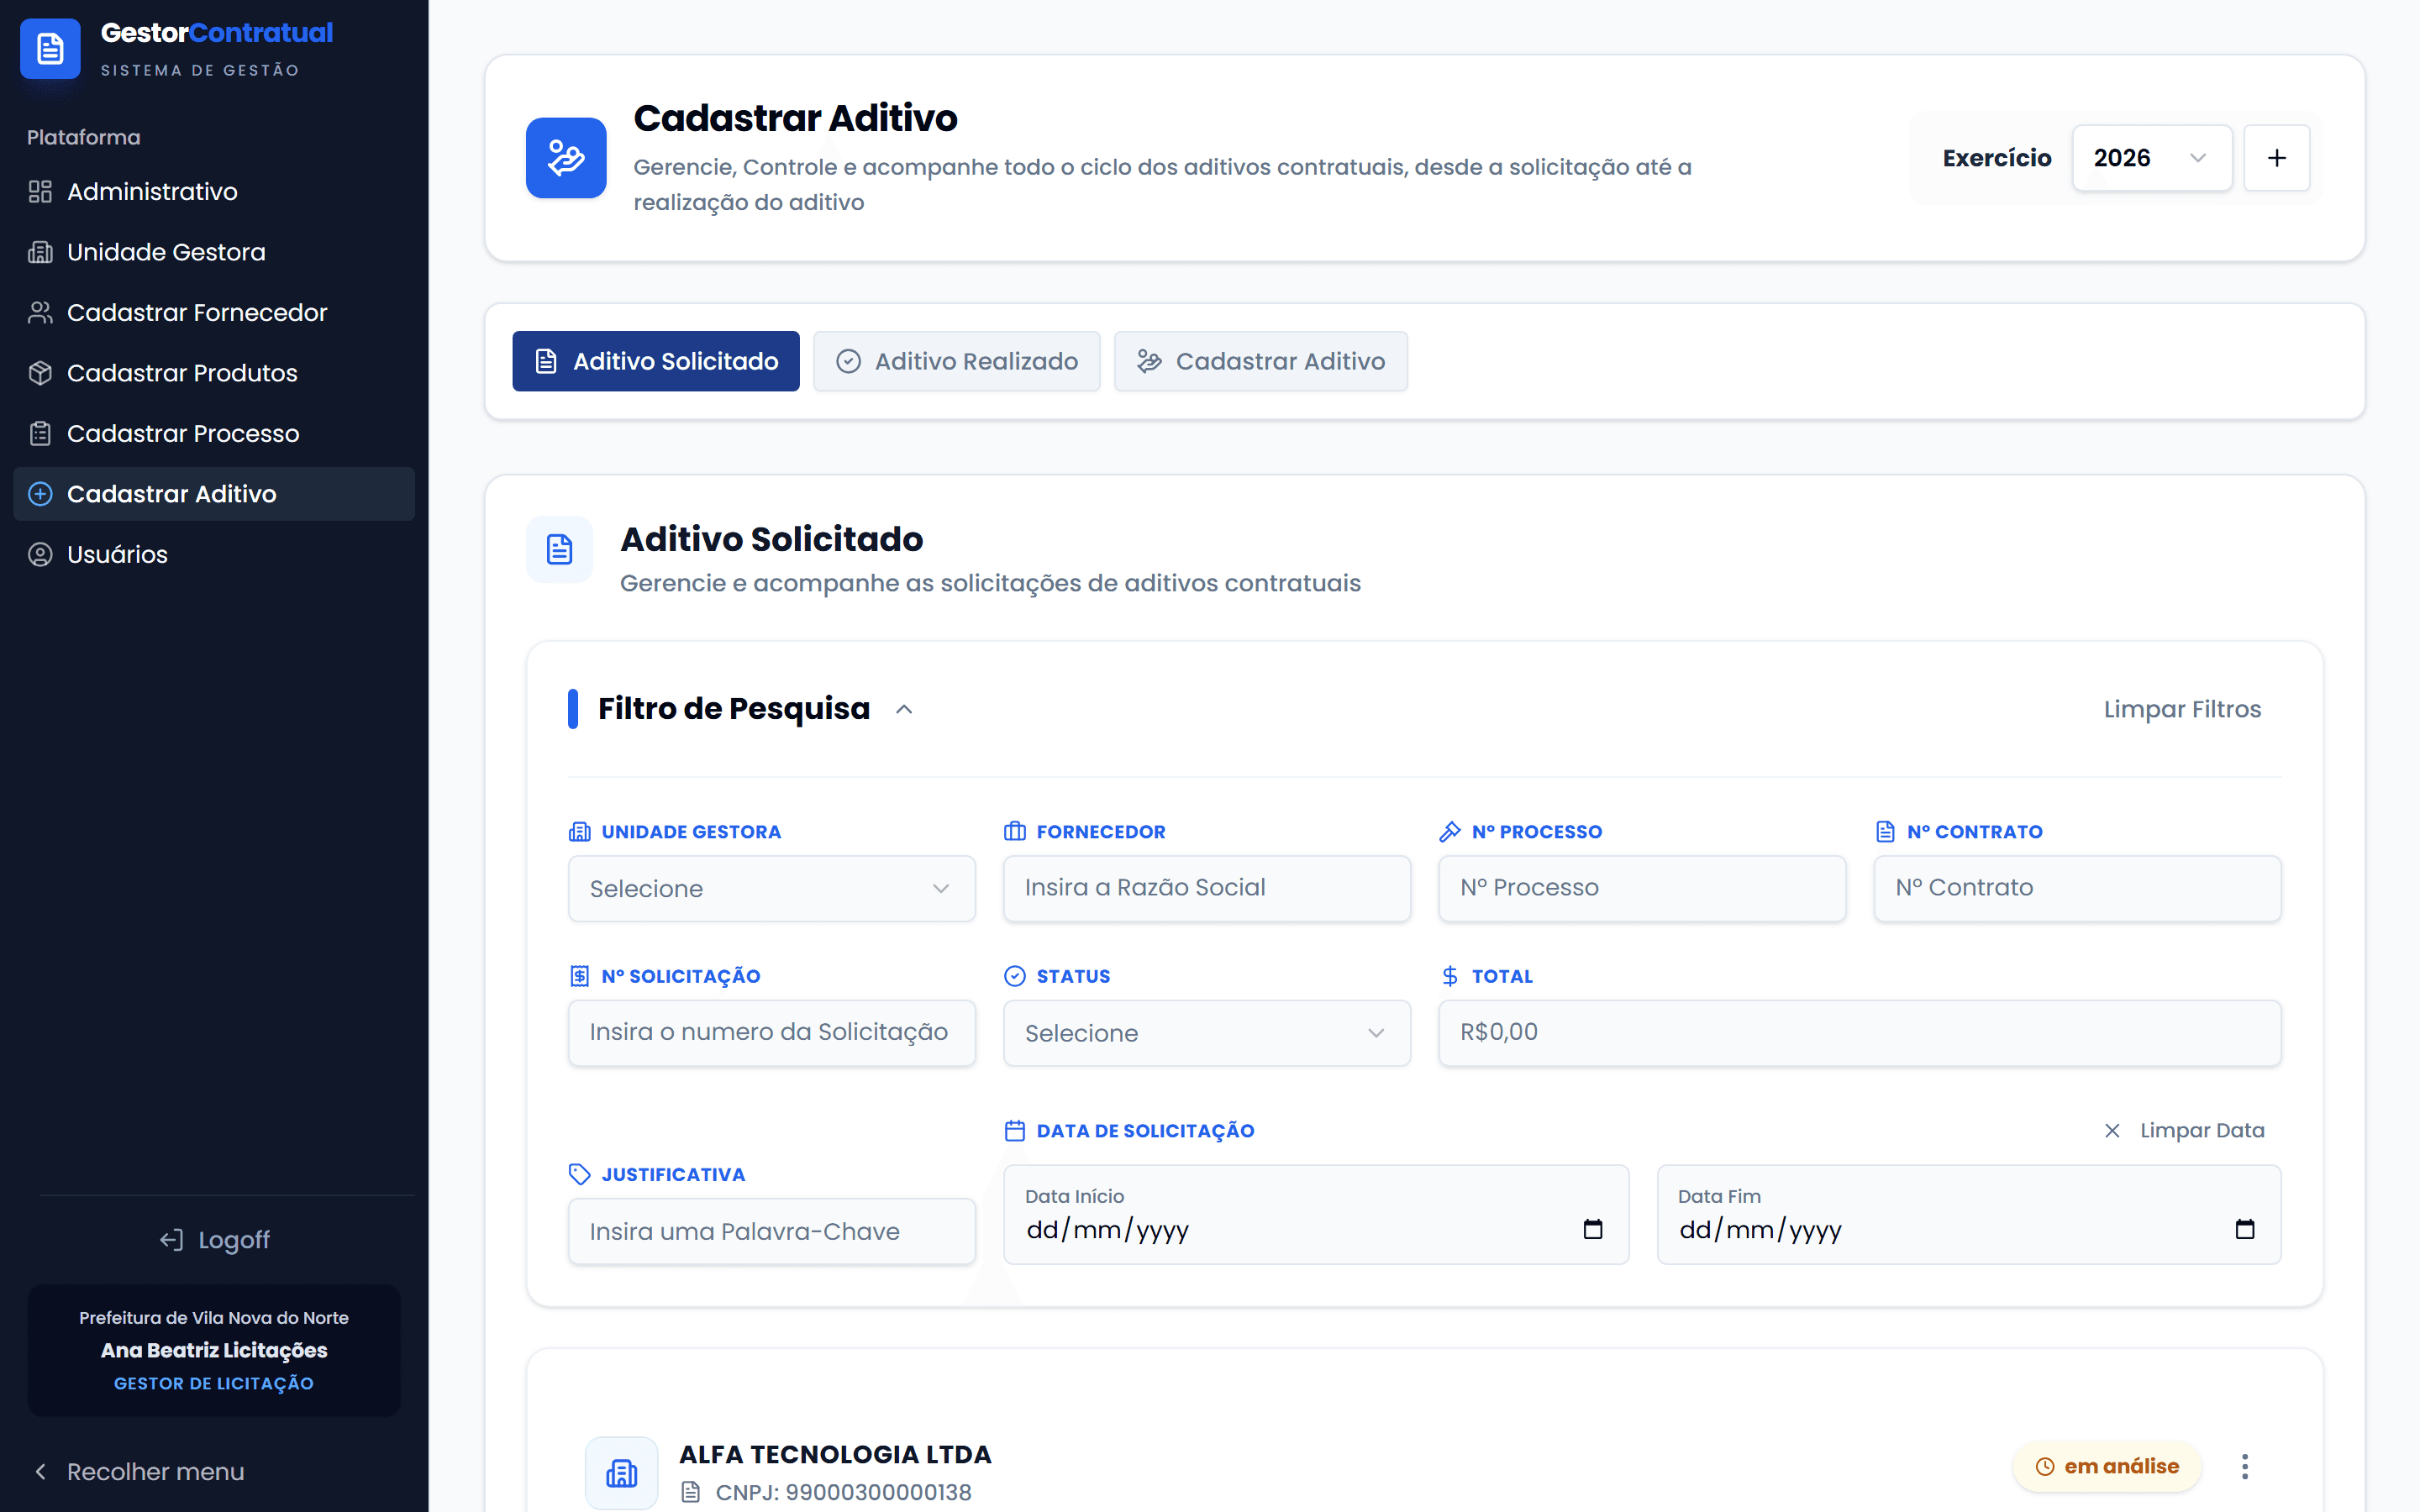This screenshot has height=1512, width=2420.
Task: Click Limpar Filtros
Action: (2182, 709)
